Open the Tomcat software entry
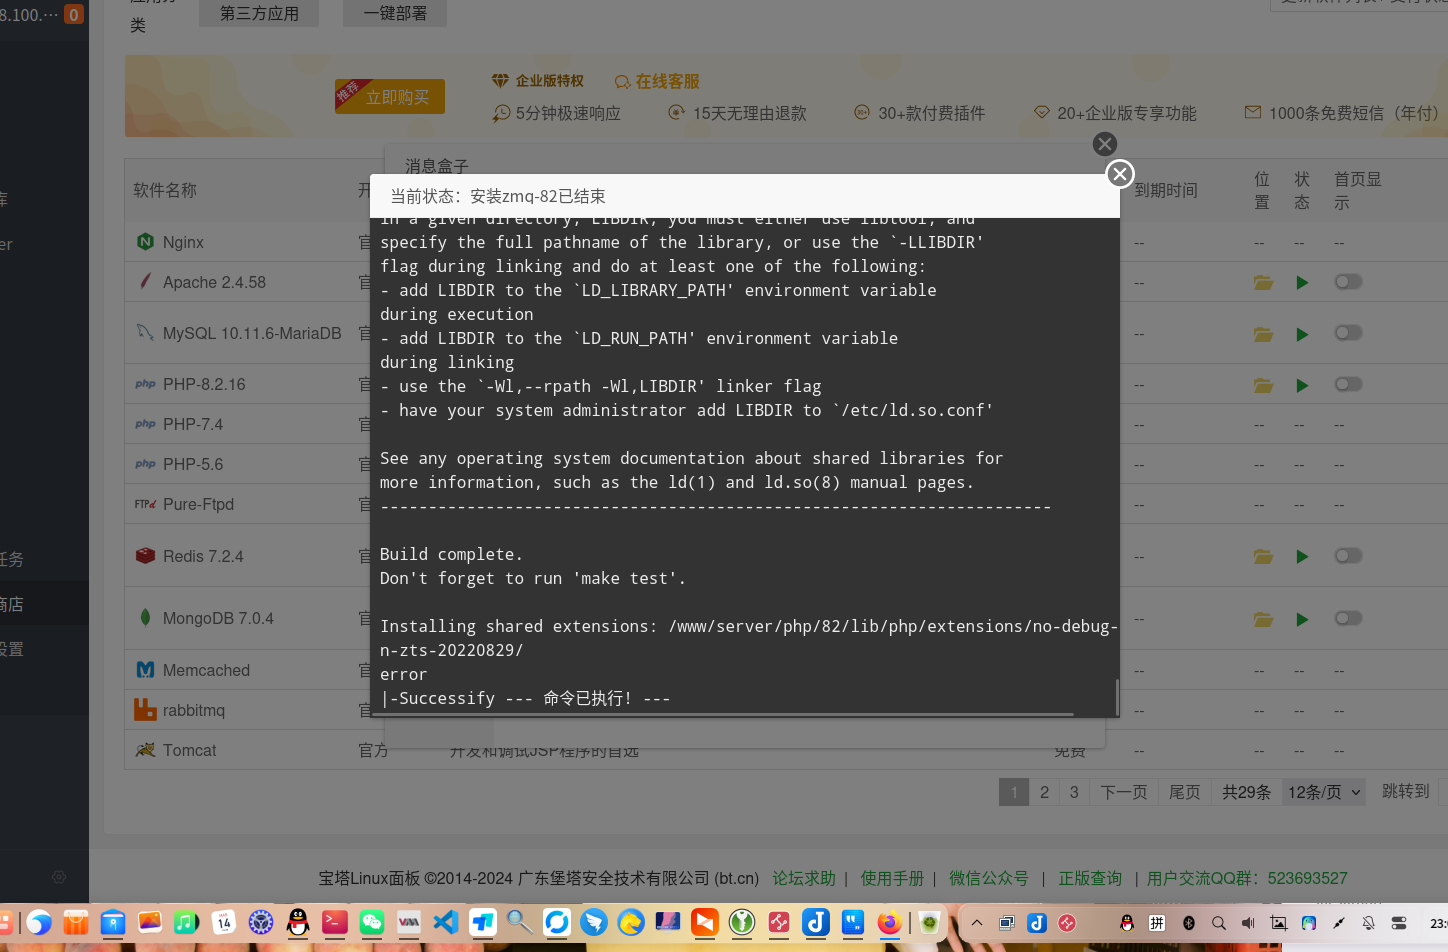This screenshot has width=1448, height=952. click(x=189, y=750)
